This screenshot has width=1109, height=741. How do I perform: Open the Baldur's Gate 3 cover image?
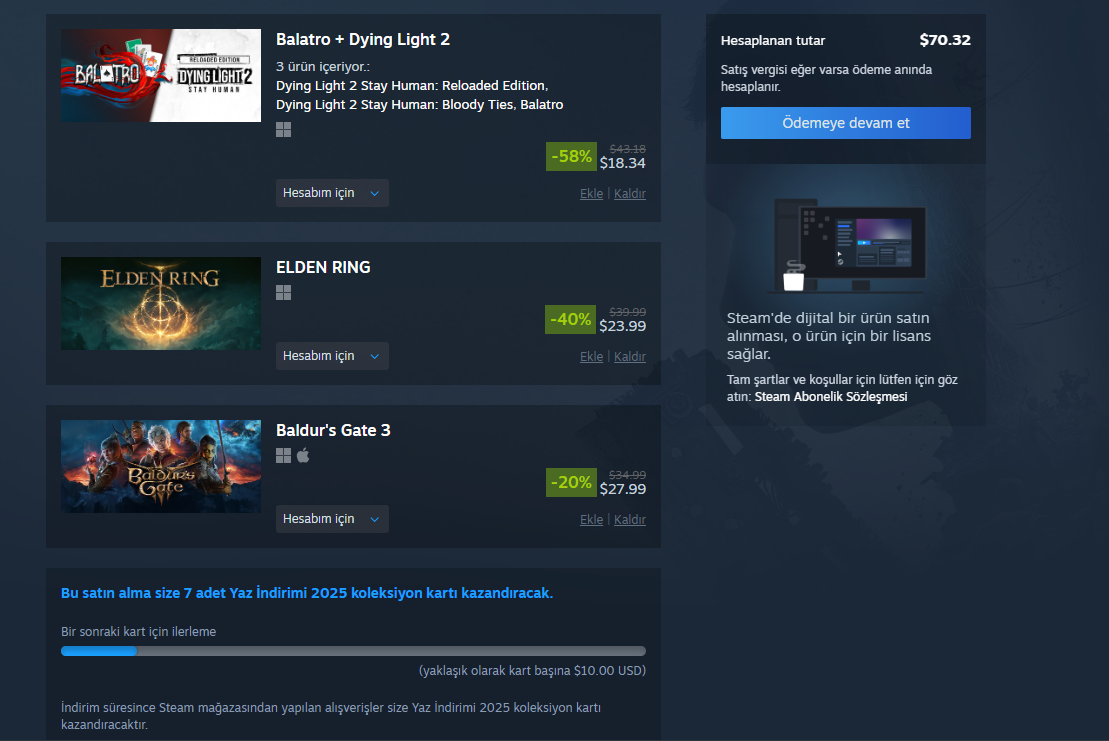161,467
